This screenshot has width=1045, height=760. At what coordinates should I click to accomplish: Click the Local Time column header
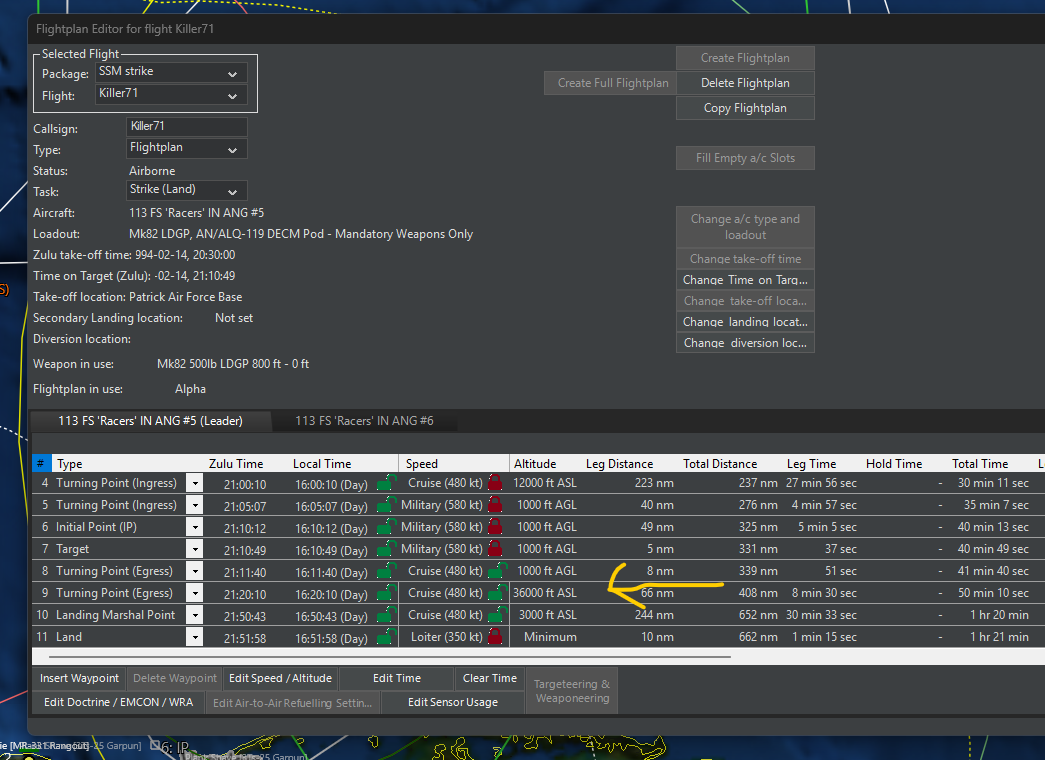[x=322, y=463]
